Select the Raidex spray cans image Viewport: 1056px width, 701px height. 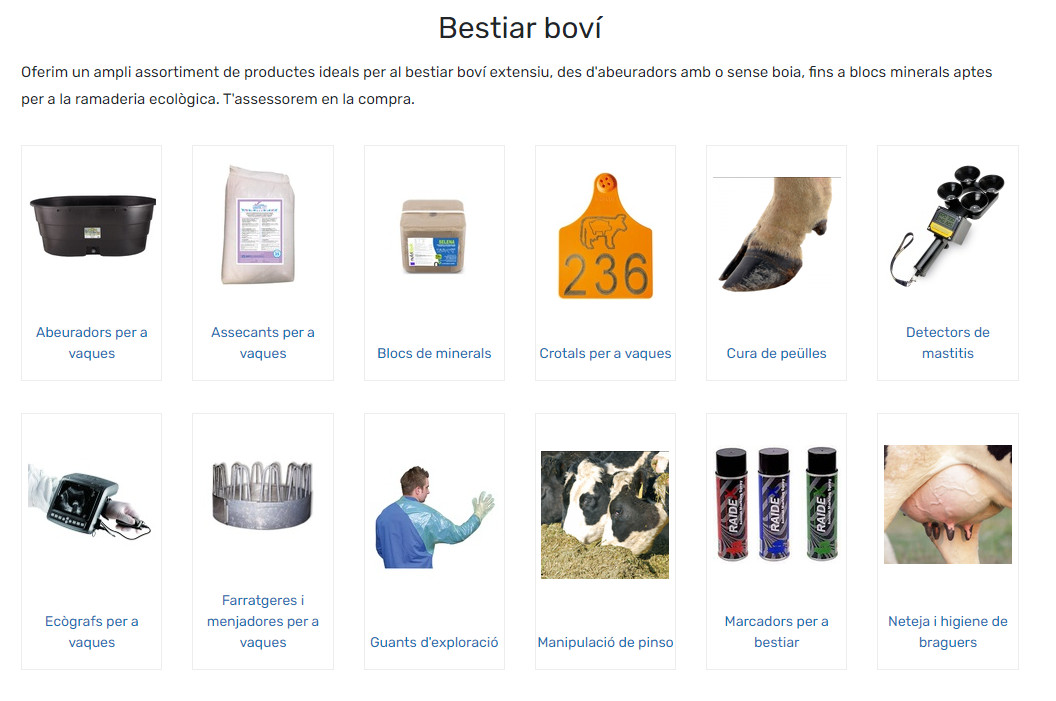click(777, 504)
